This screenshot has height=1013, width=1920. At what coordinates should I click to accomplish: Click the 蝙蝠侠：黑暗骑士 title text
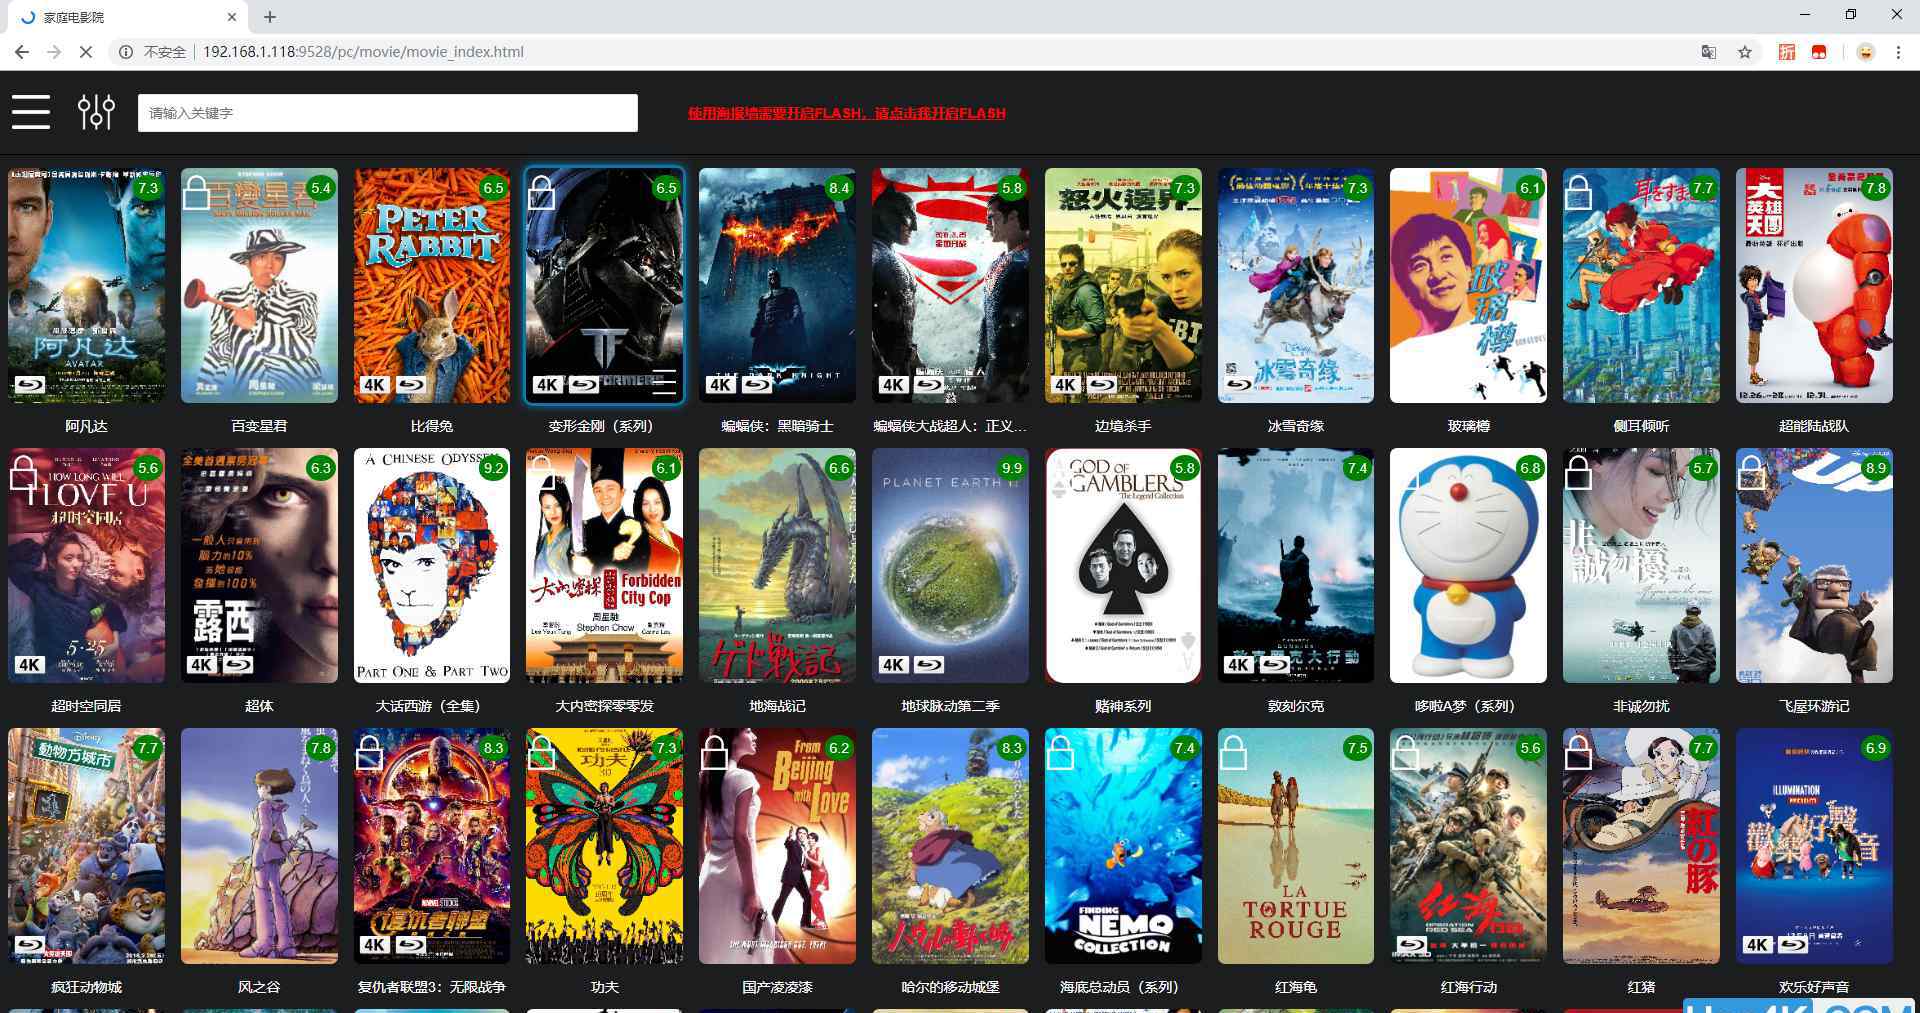point(777,426)
